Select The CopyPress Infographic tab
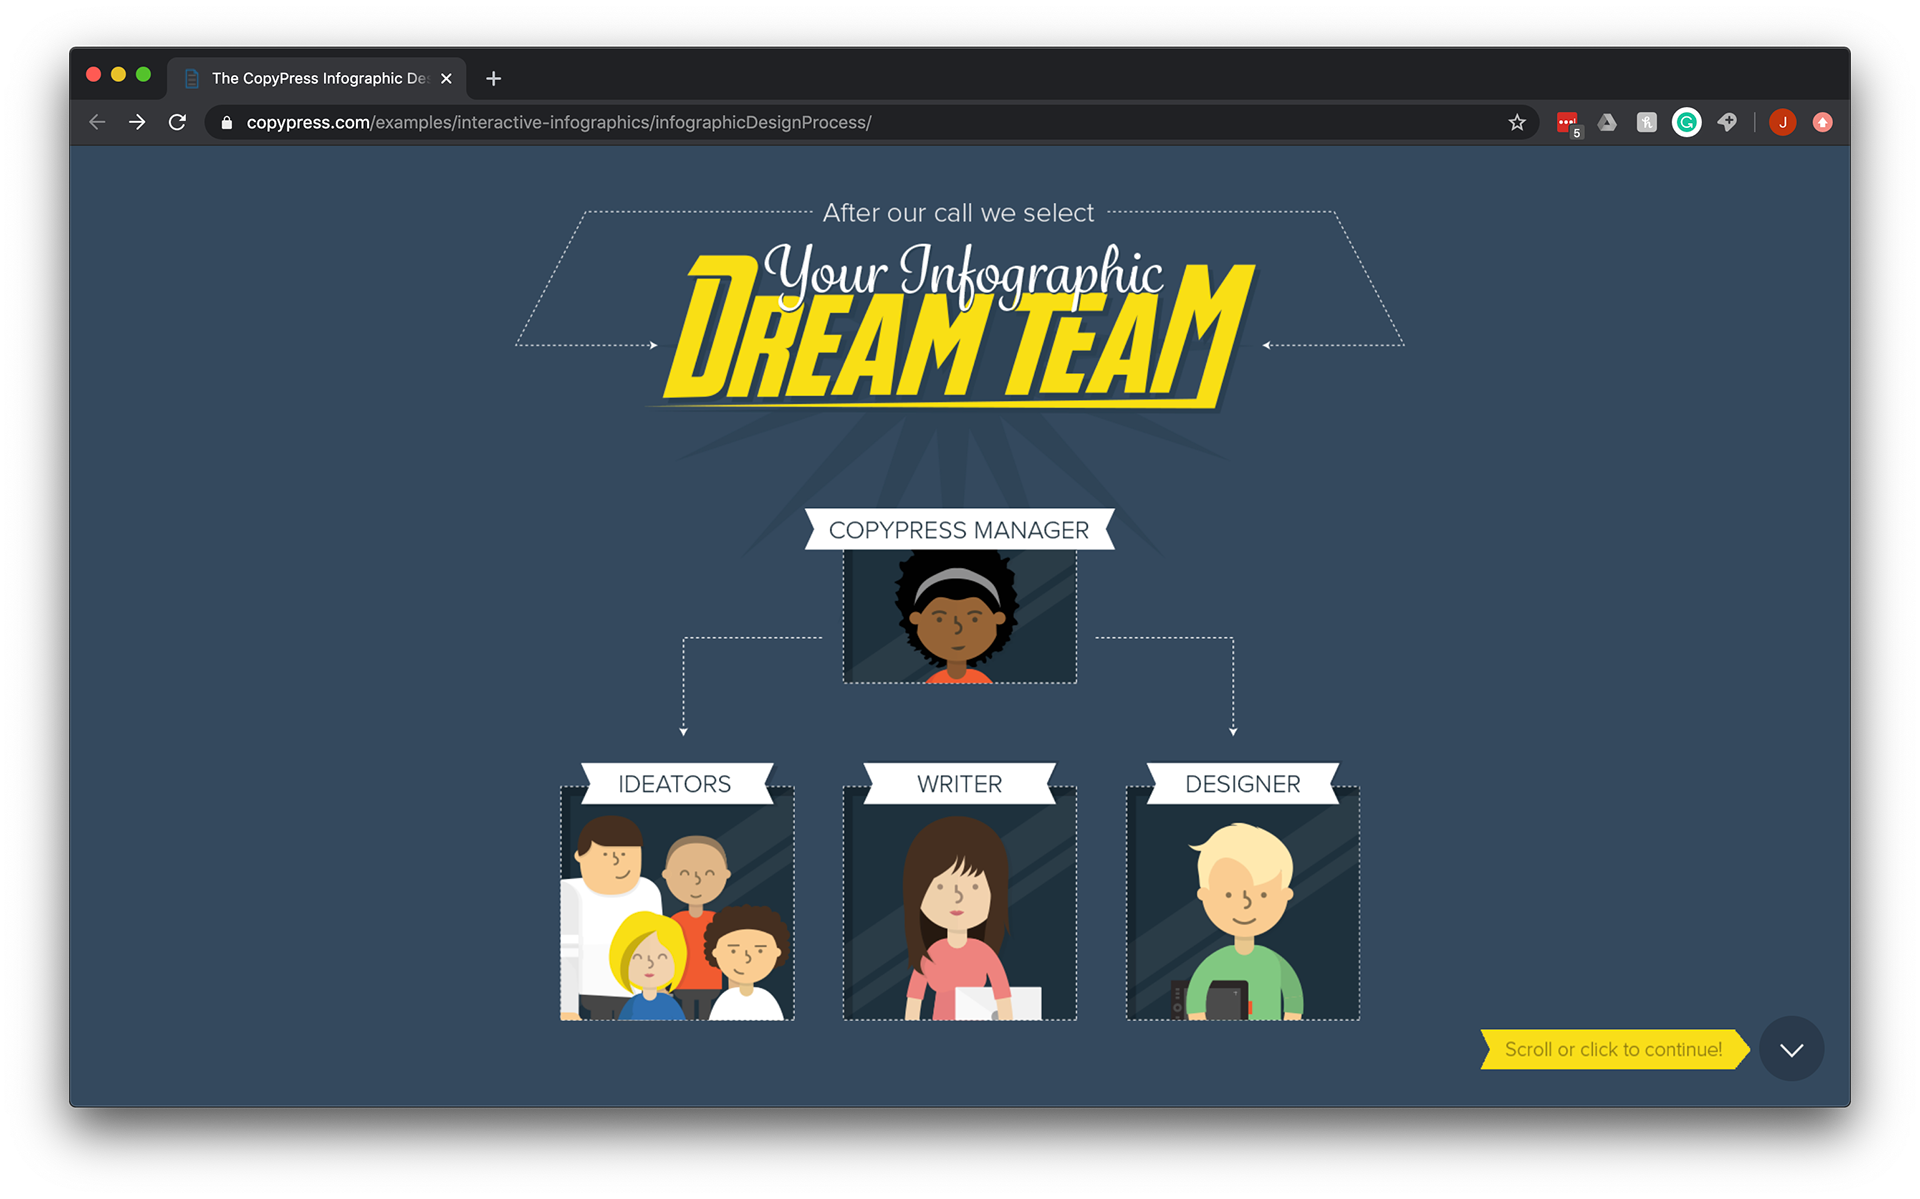This screenshot has height=1199, width=1920. tap(316, 78)
